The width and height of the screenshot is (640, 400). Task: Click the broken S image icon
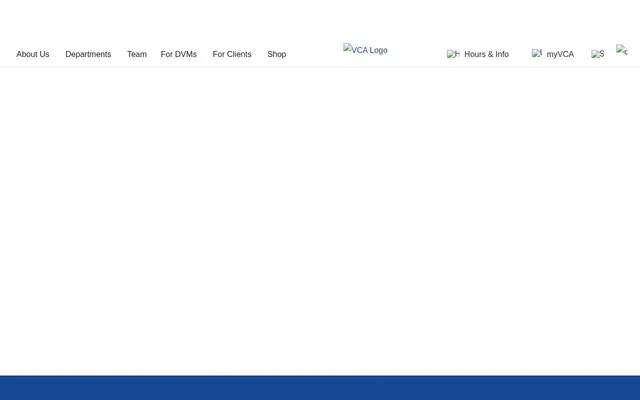(598, 54)
